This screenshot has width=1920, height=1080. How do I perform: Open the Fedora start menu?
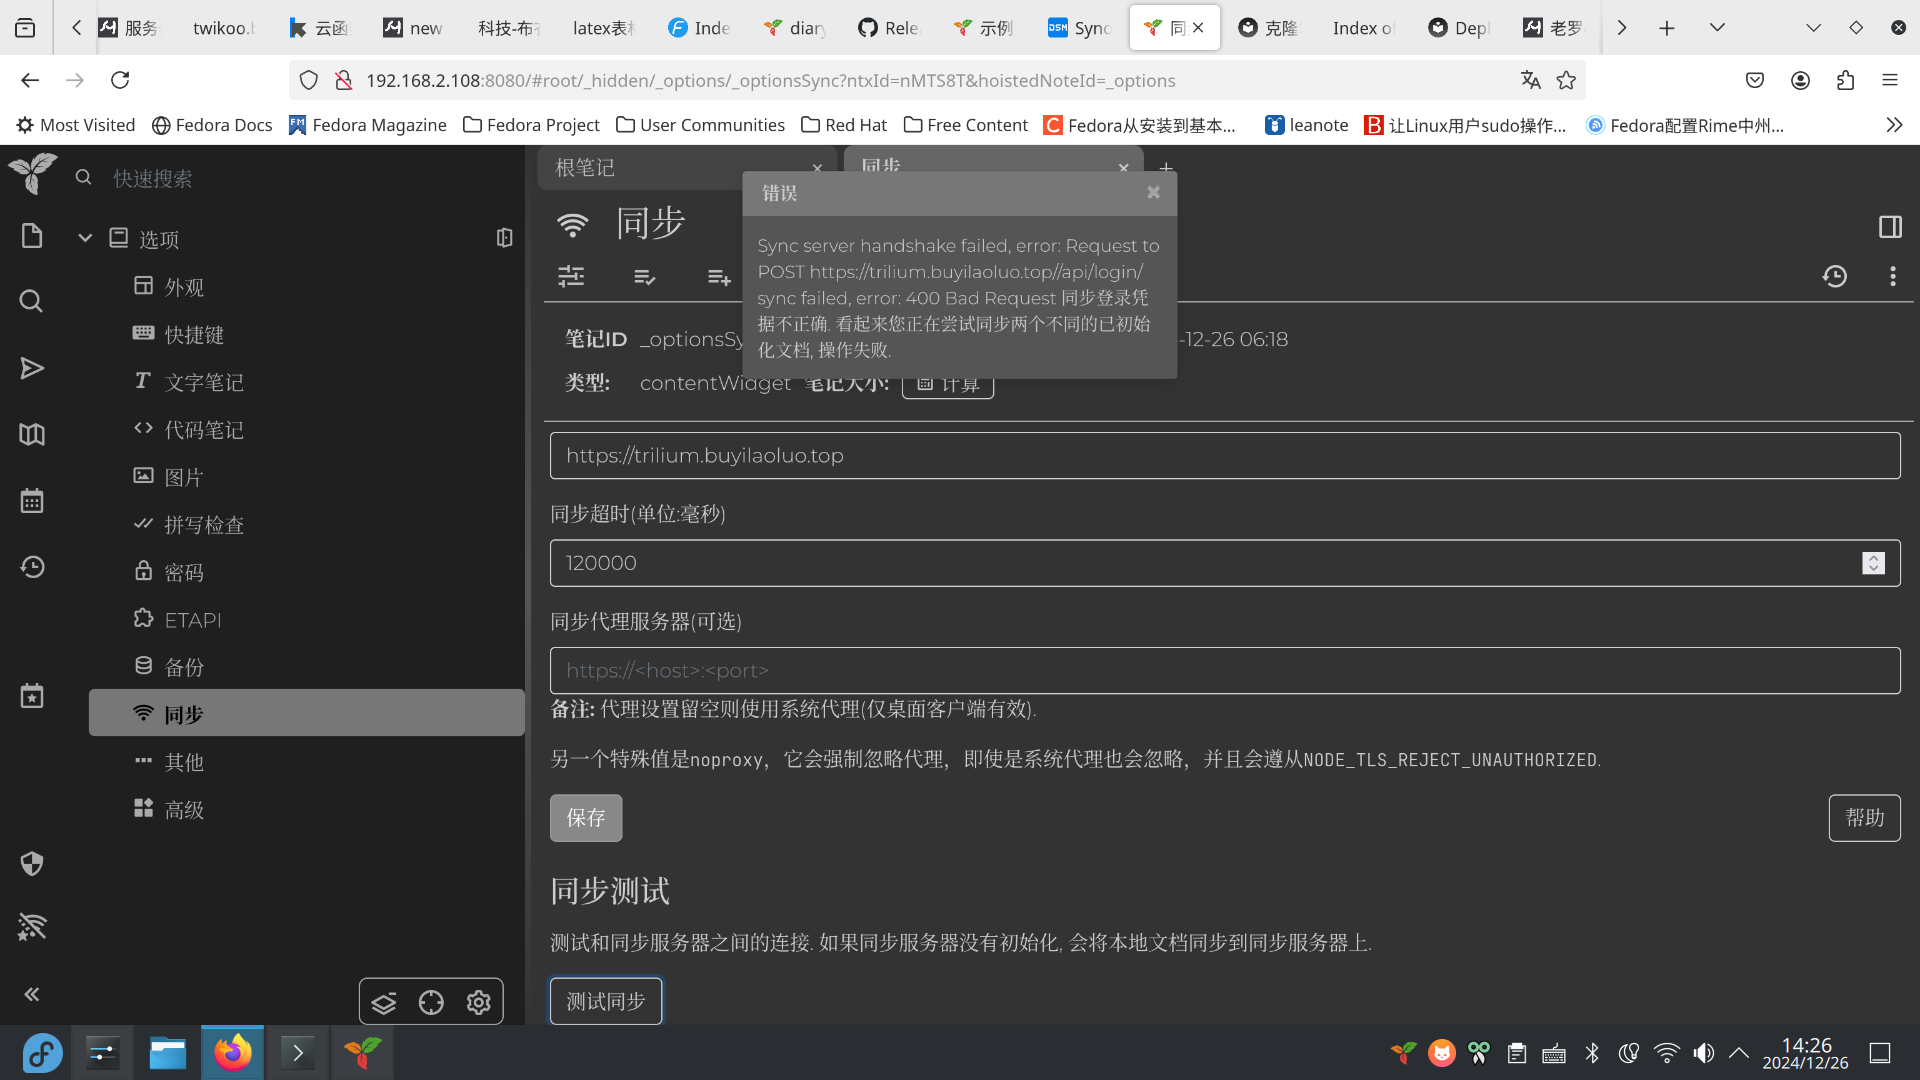point(42,1053)
